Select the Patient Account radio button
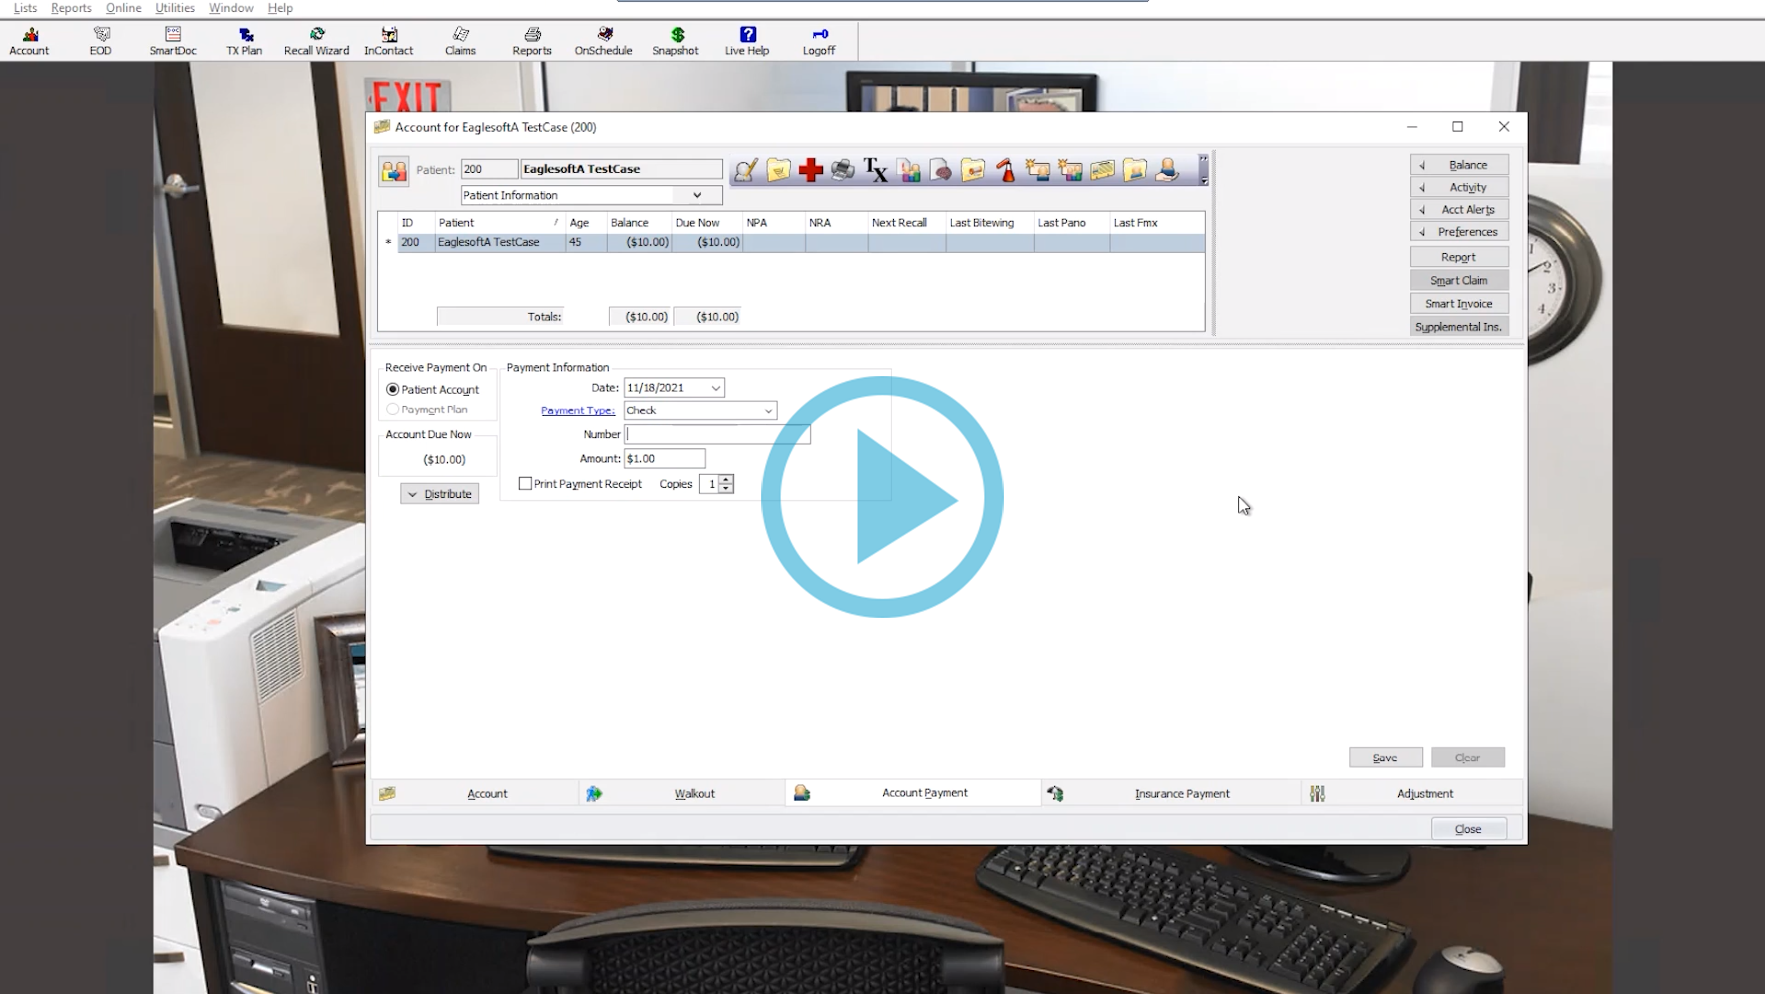 pyautogui.click(x=393, y=389)
